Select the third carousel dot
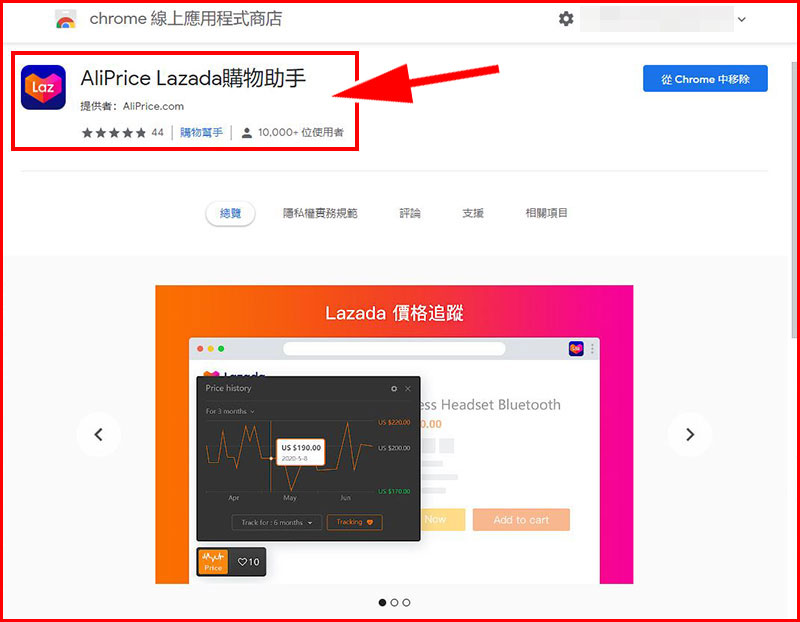 (406, 603)
